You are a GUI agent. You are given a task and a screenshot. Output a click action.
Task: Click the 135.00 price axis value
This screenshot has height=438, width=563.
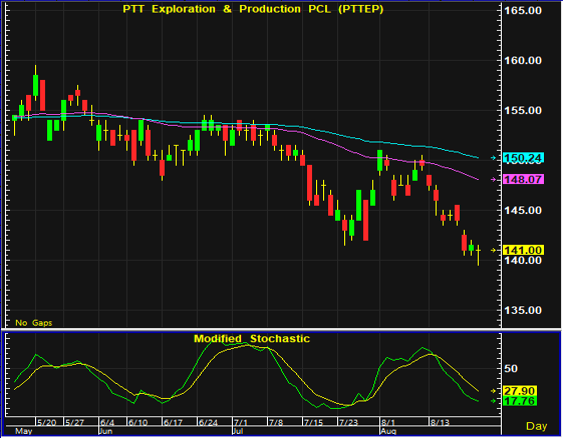pyautogui.click(x=523, y=310)
